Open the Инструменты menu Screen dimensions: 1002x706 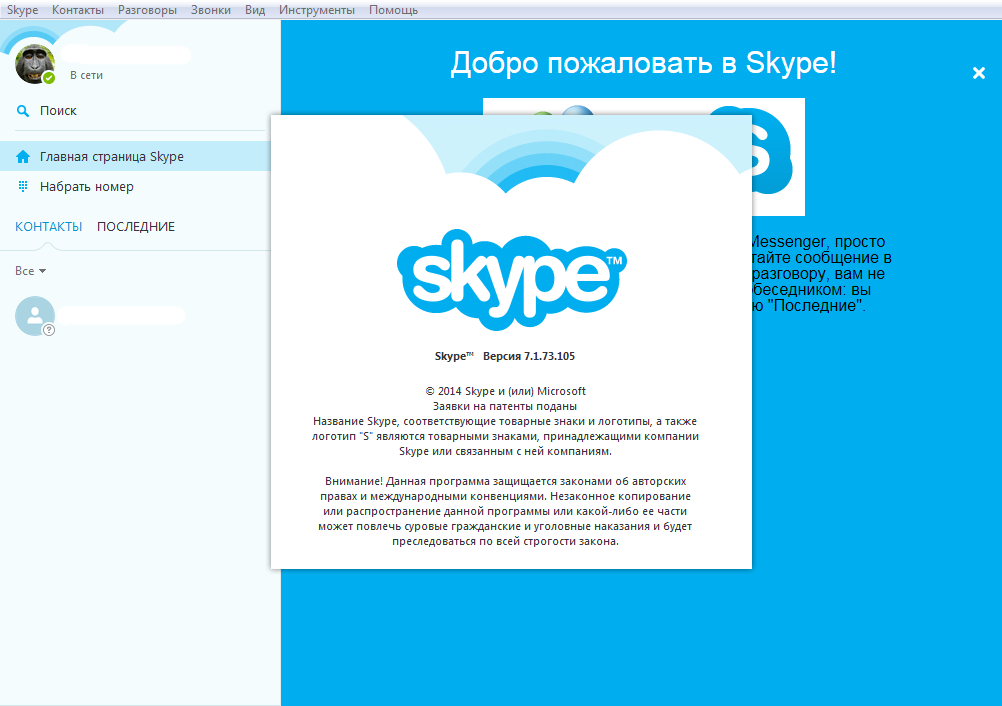click(x=317, y=10)
